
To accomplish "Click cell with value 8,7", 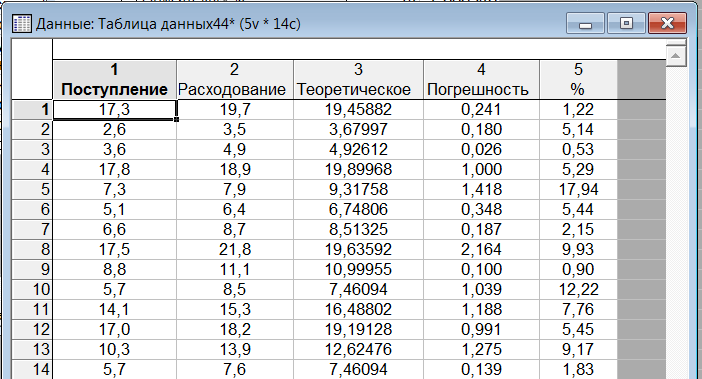I will [x=235, y=230].
